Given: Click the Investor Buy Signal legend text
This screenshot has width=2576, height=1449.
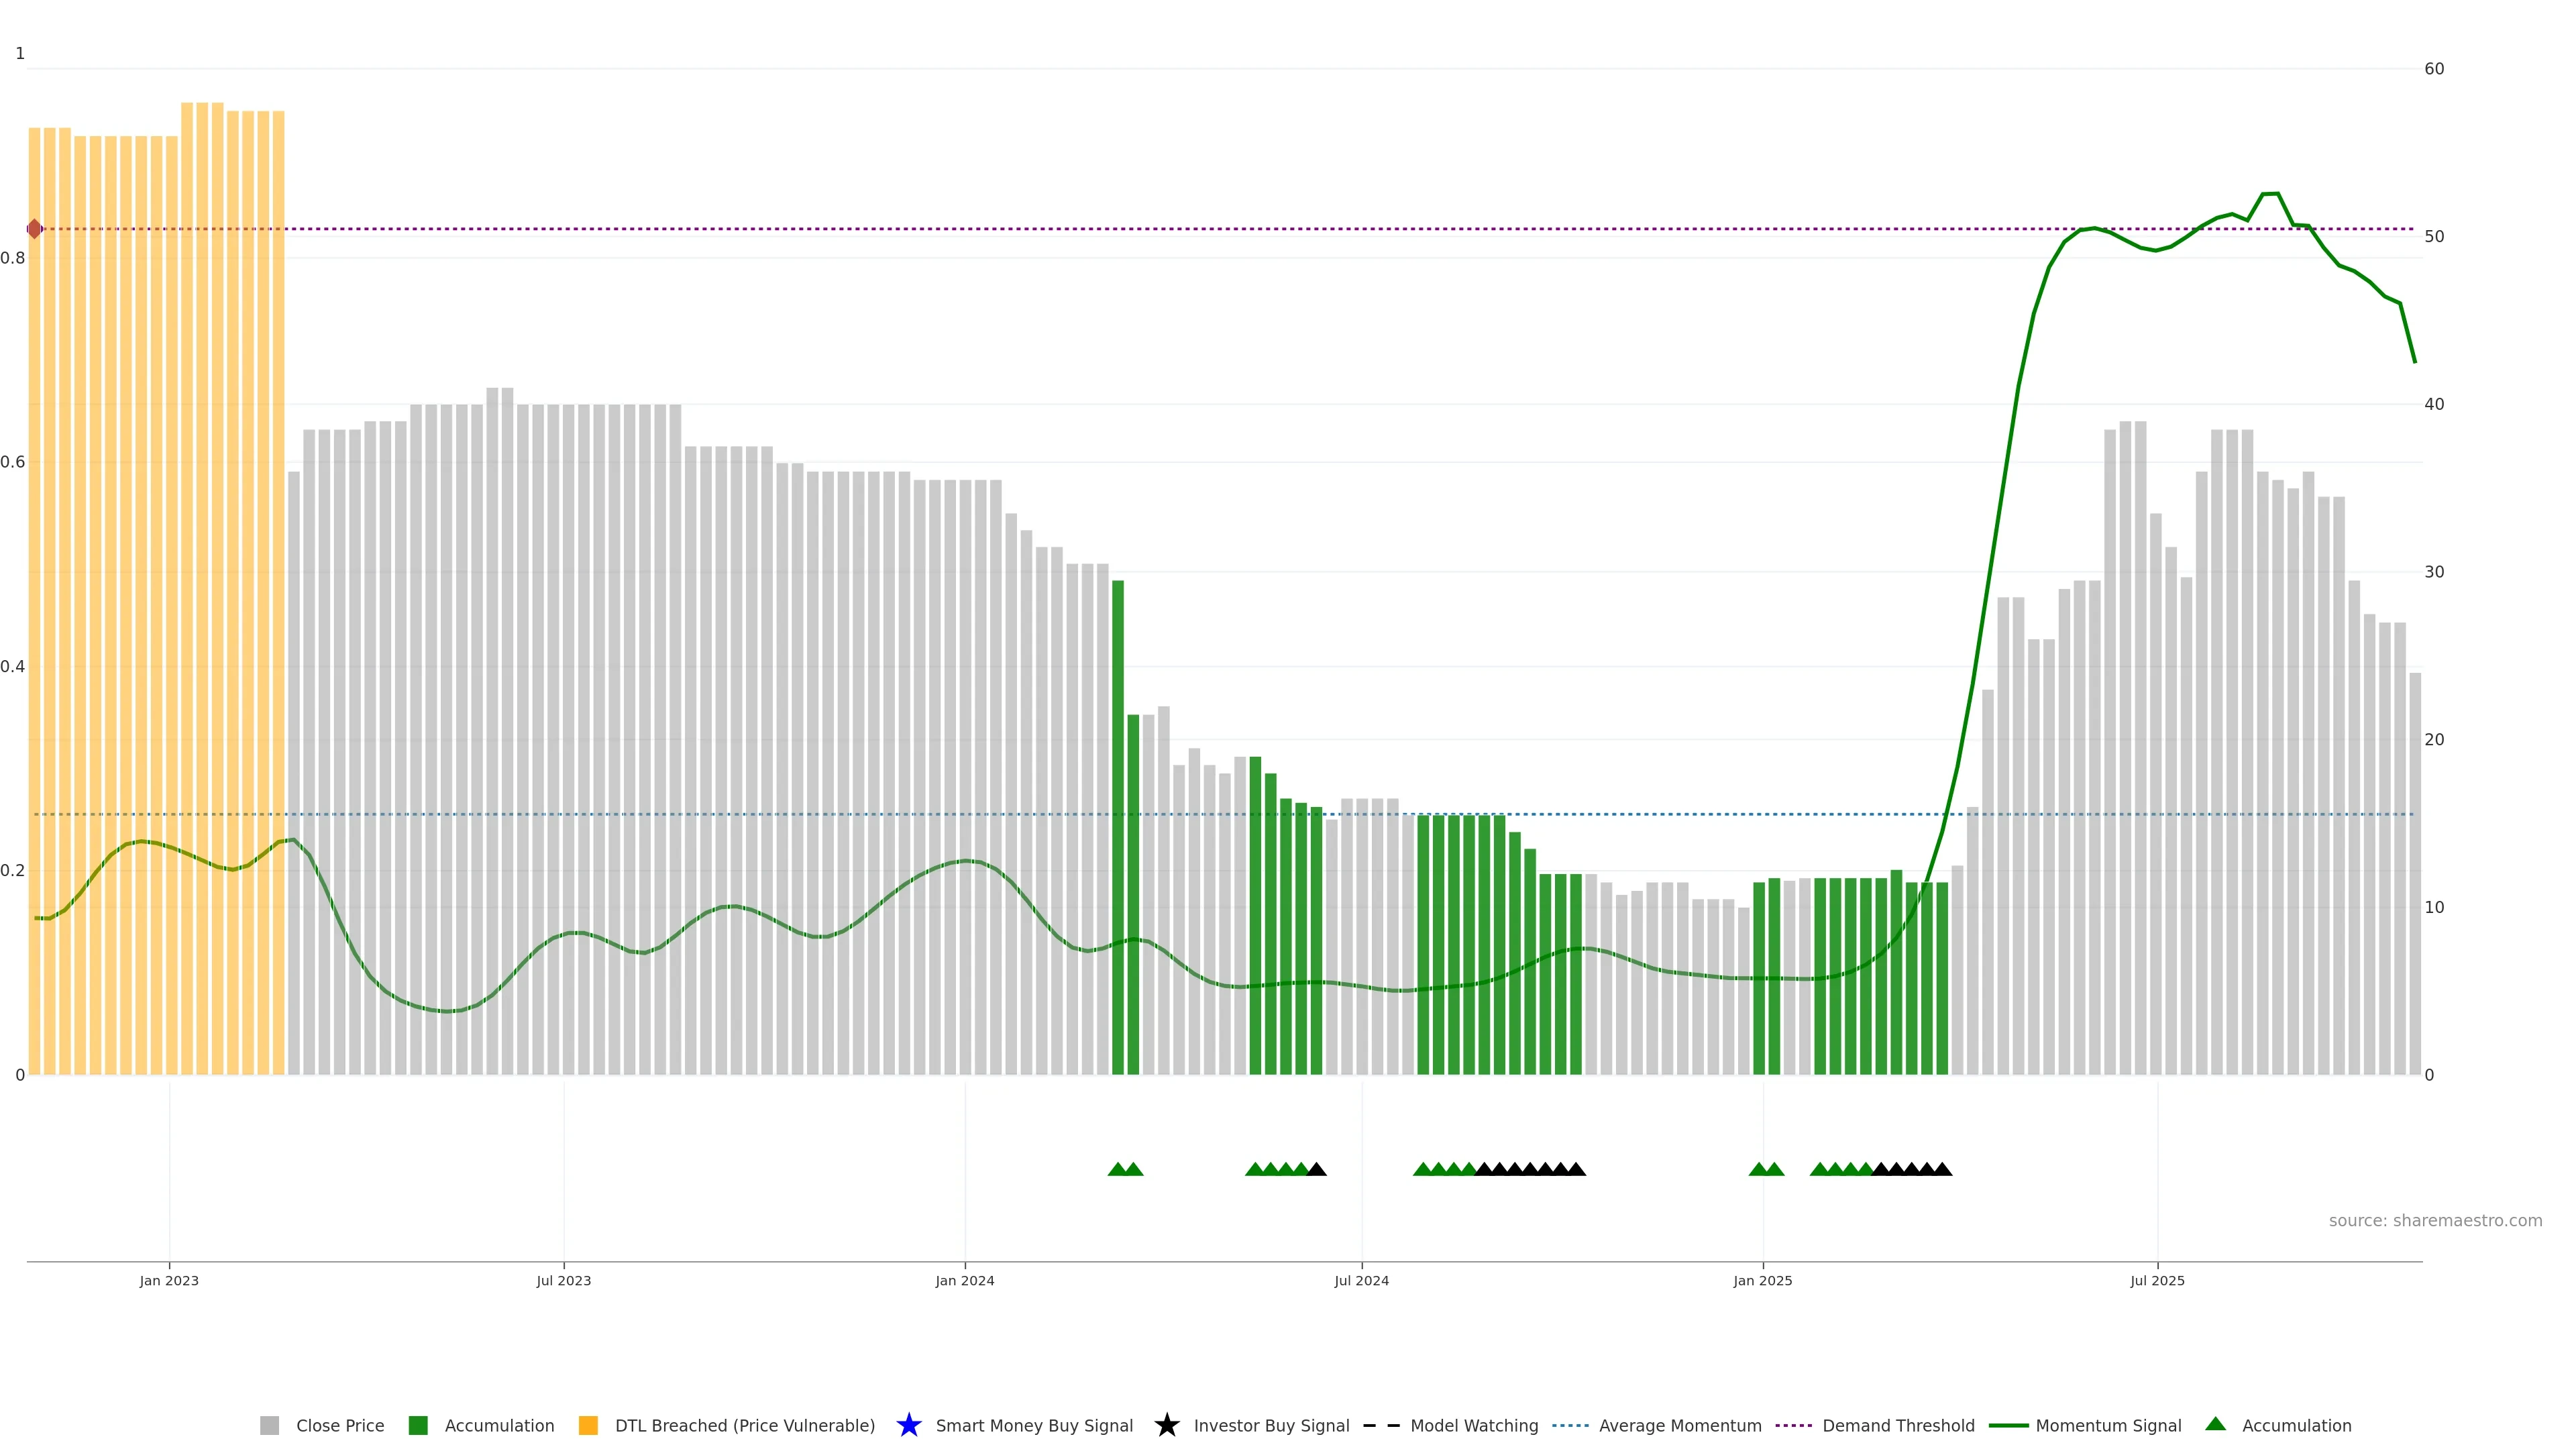Looking at the screenshot, I should [x=1271, y=1426].
